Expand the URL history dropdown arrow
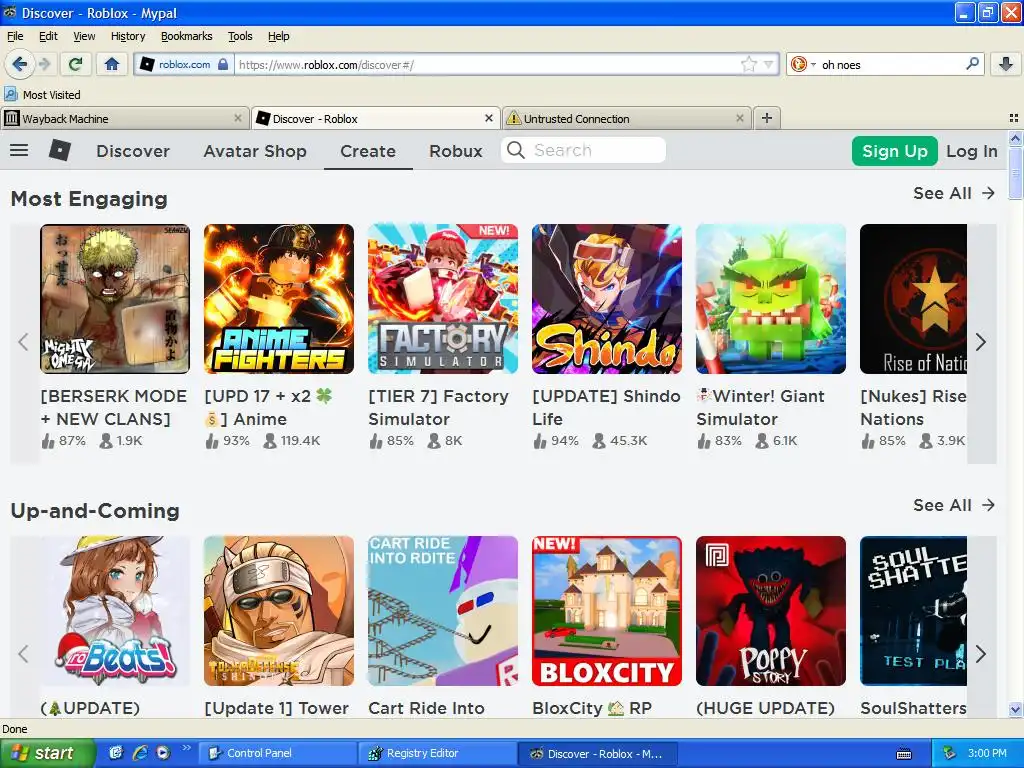 (x=768, y=64)
